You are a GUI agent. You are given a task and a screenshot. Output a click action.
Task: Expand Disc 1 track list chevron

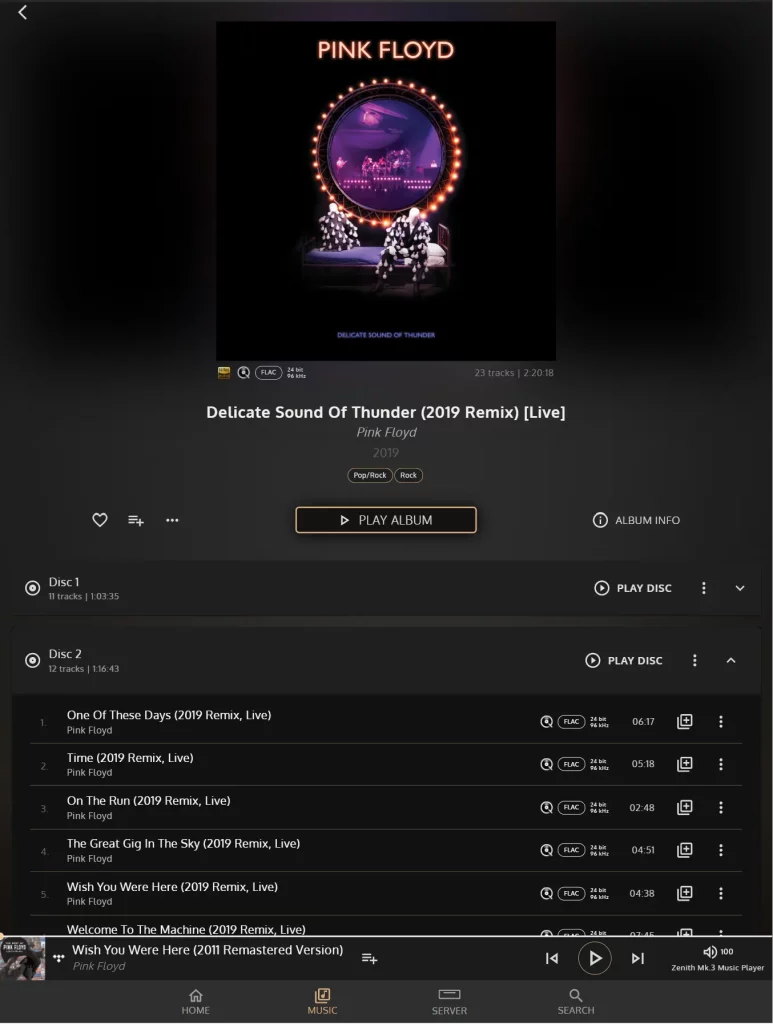click(740, 588)
